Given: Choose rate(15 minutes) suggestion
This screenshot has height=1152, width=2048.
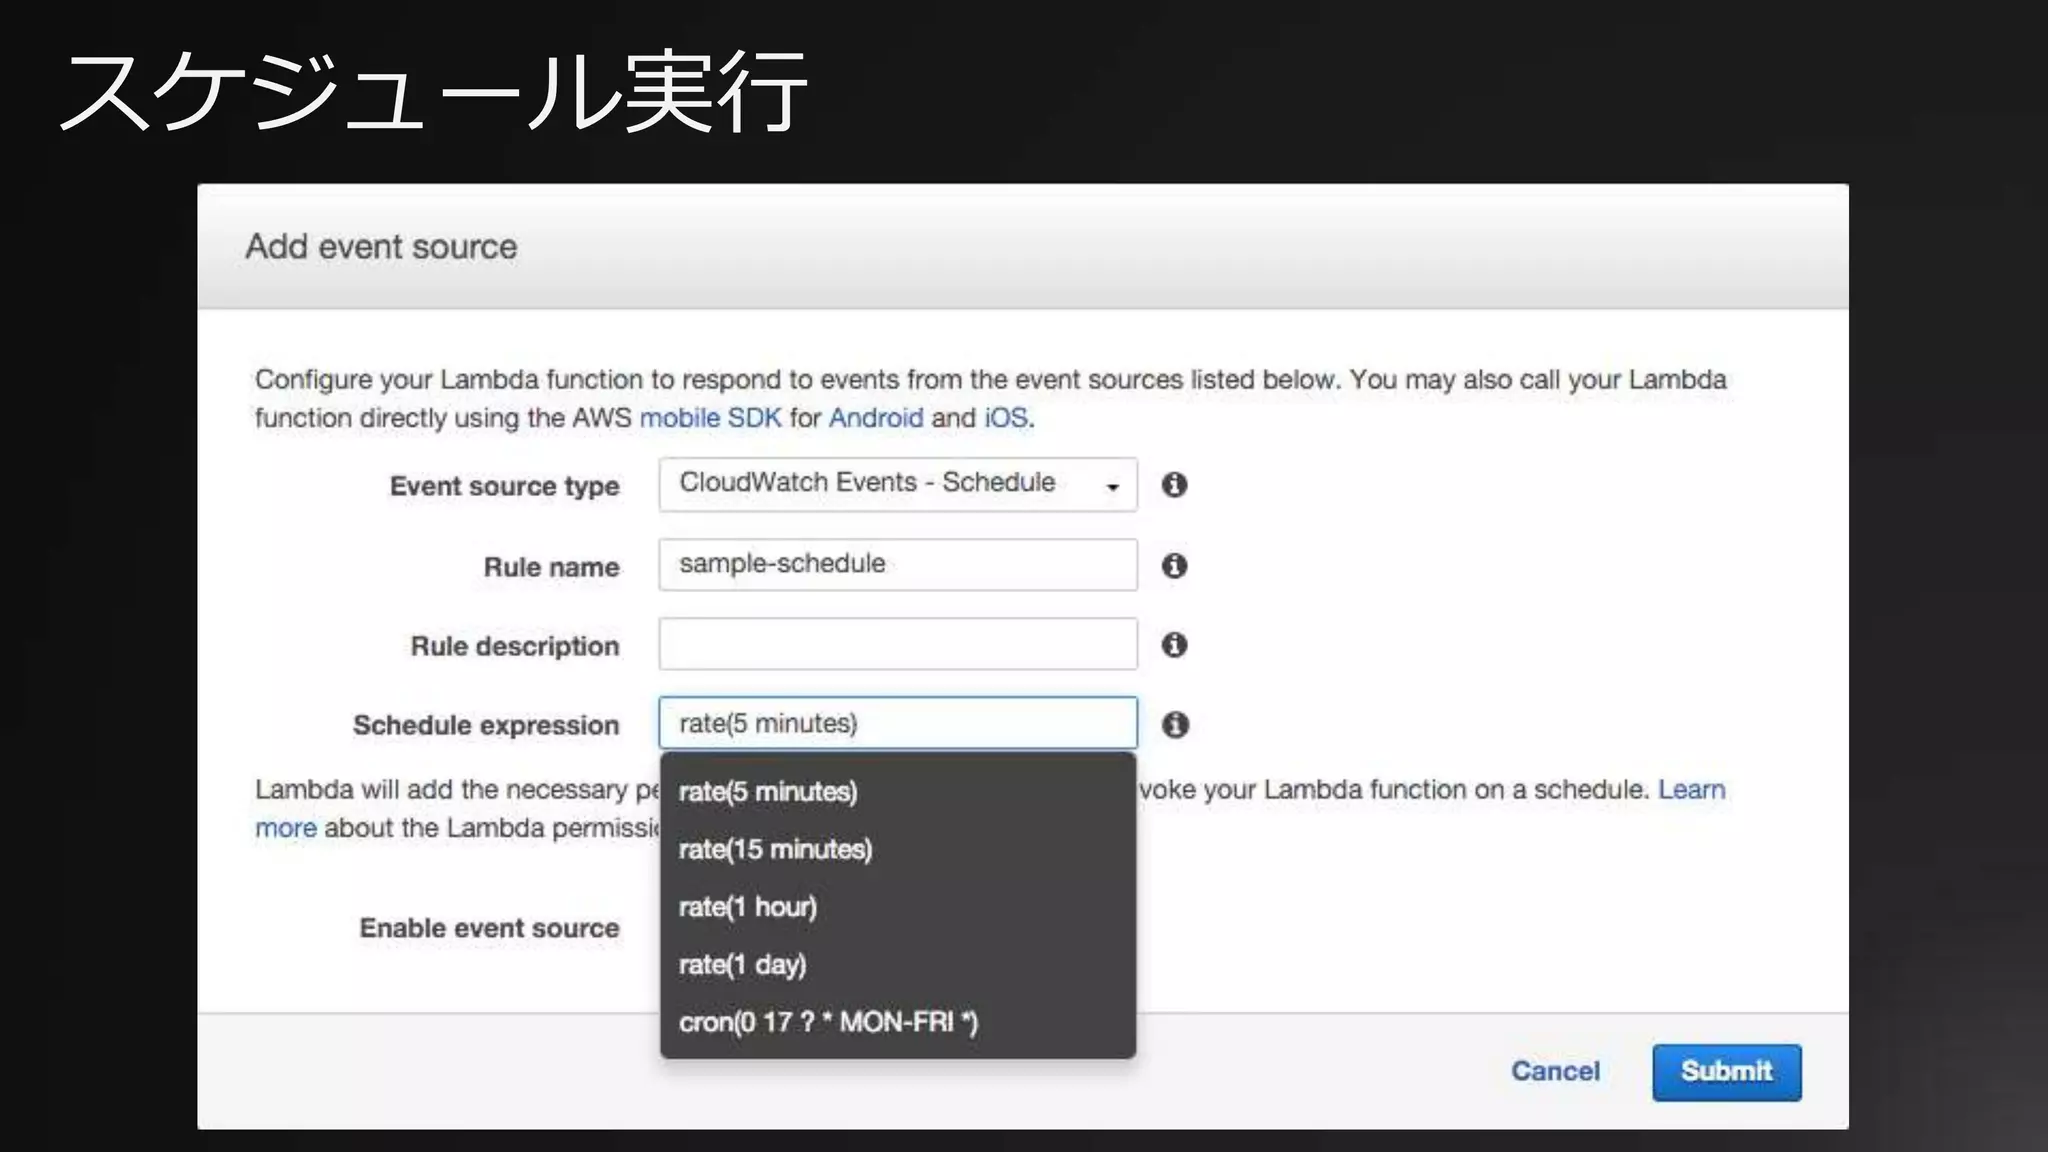Looking at the screenshot, I should coord(775,850).
